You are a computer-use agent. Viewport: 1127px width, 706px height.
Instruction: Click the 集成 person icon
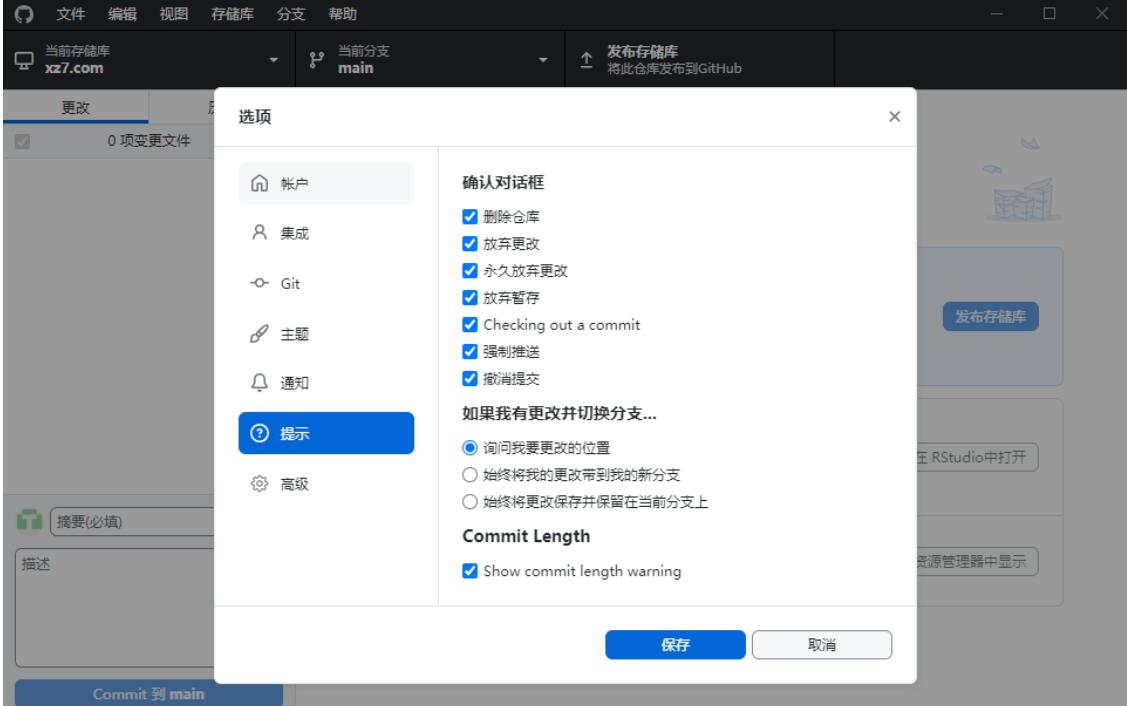pyautogui.click(x=260, y=234)
